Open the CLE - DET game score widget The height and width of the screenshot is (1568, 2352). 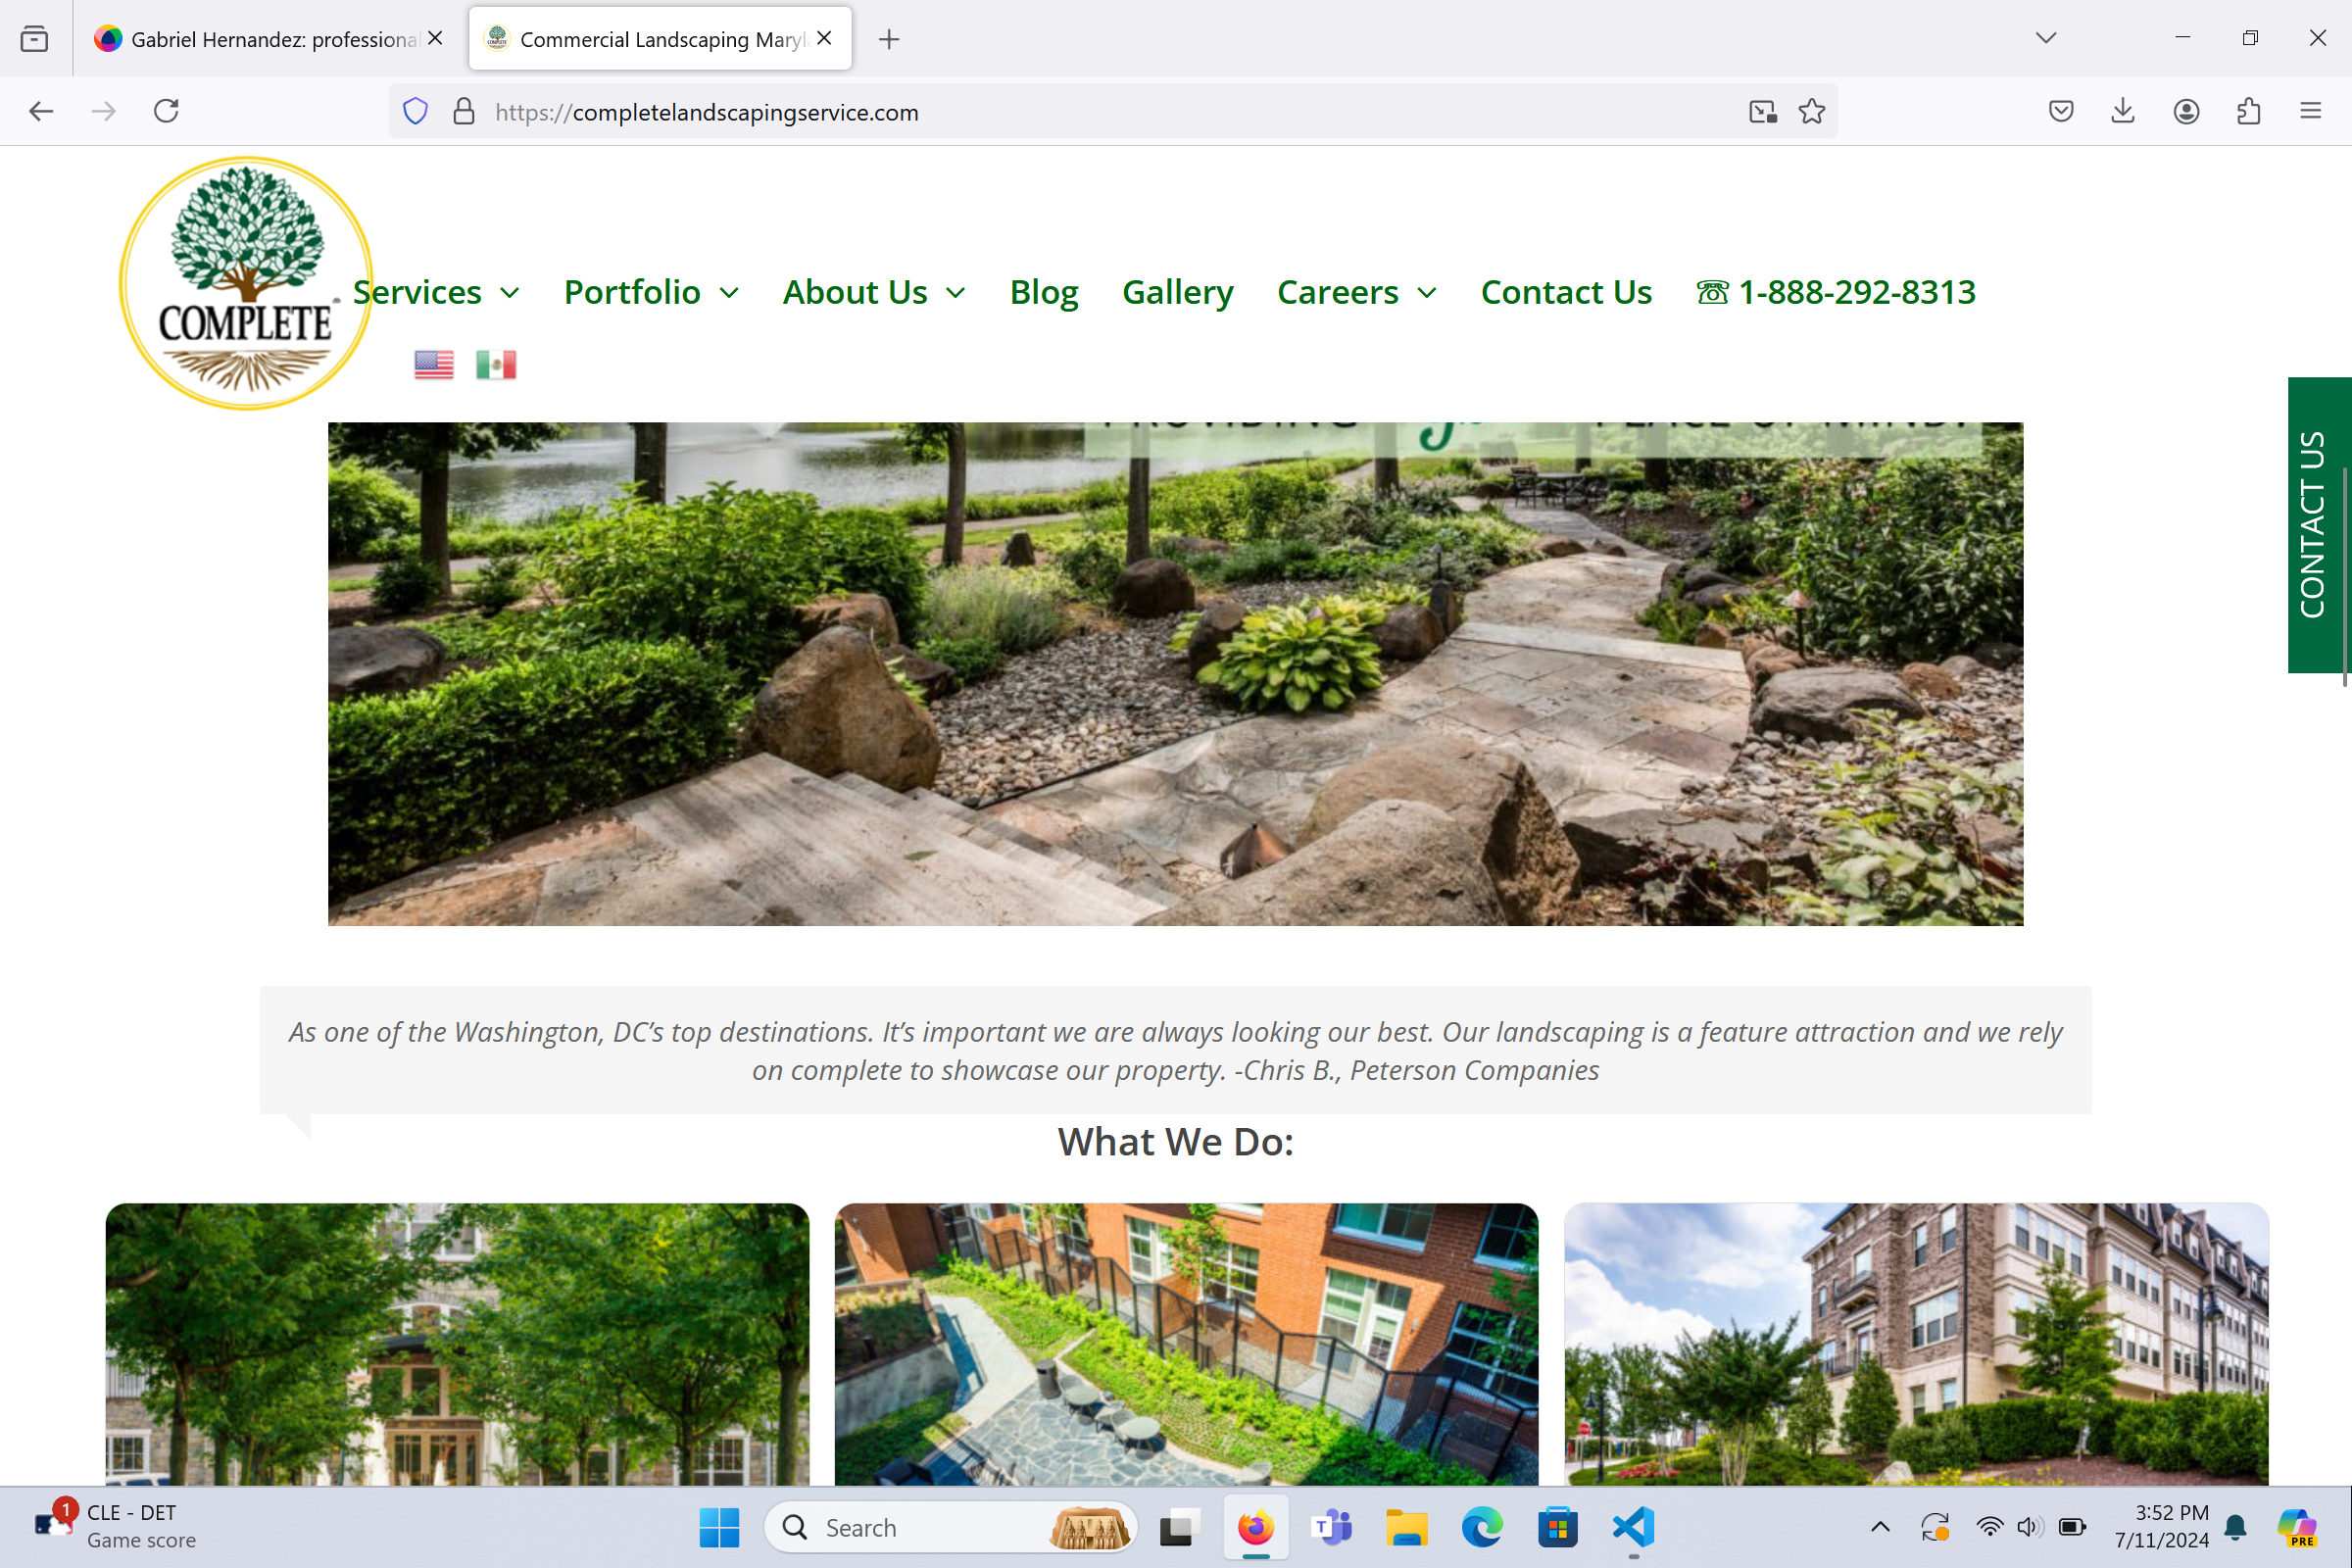(115, 1526)
